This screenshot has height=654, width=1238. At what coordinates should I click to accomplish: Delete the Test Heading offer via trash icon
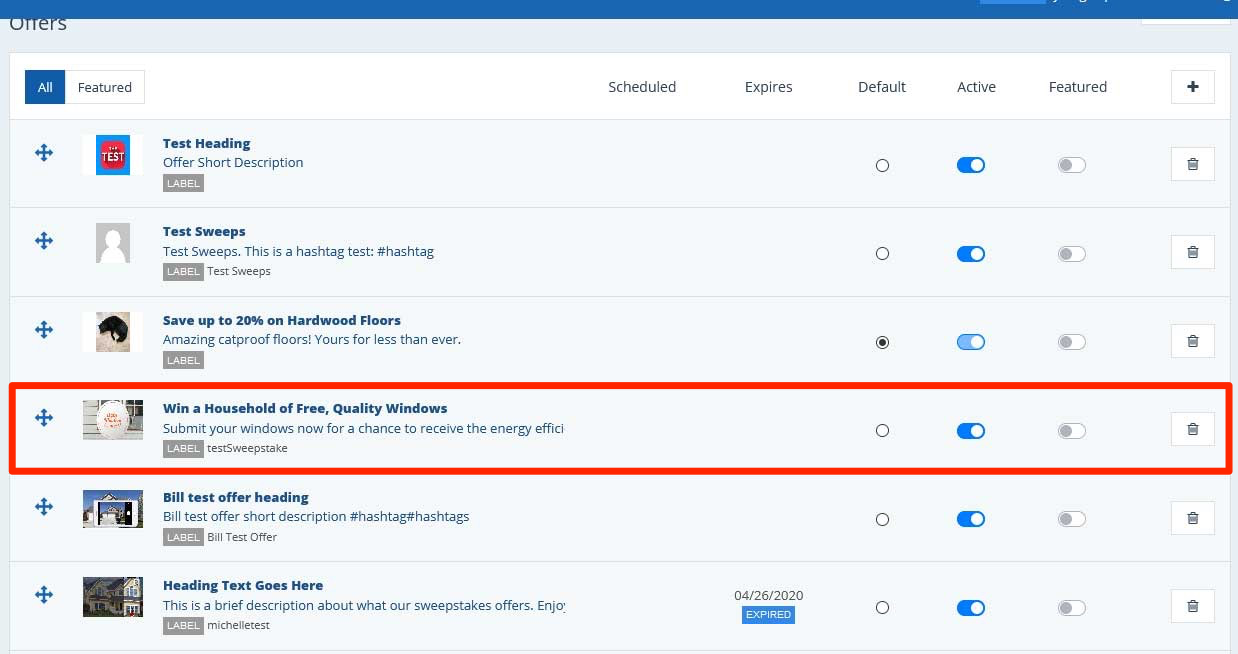click(1192, 164)
